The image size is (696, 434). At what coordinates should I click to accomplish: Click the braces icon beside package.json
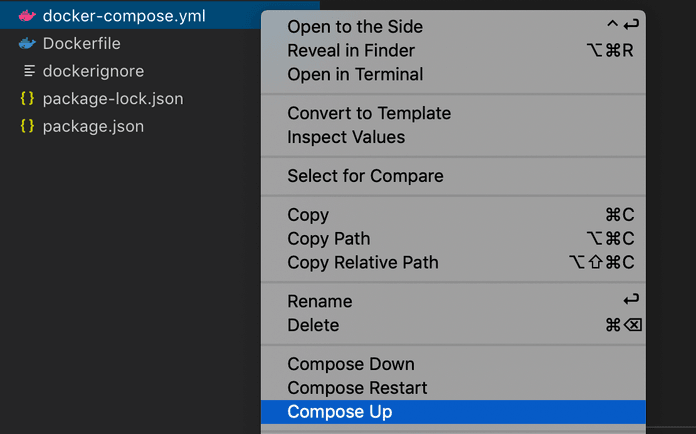(x=27, y=126)
